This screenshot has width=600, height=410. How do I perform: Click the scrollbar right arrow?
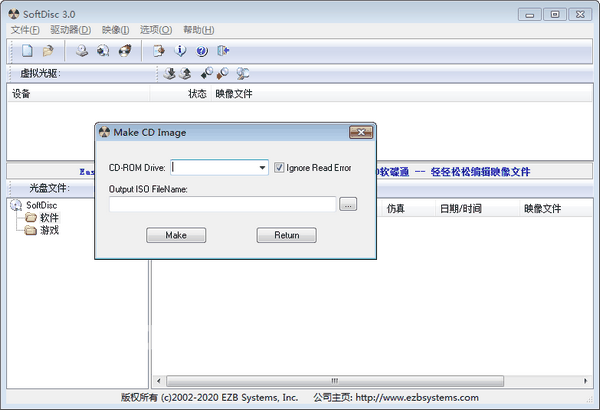(585, 381)
